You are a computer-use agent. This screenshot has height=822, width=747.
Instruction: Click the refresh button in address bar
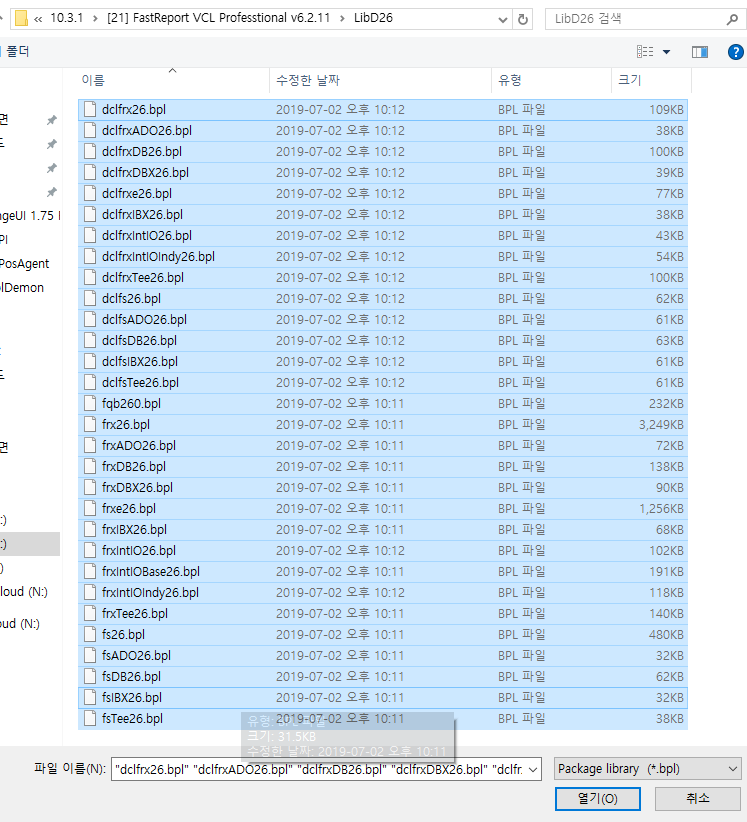click(523, 19)
